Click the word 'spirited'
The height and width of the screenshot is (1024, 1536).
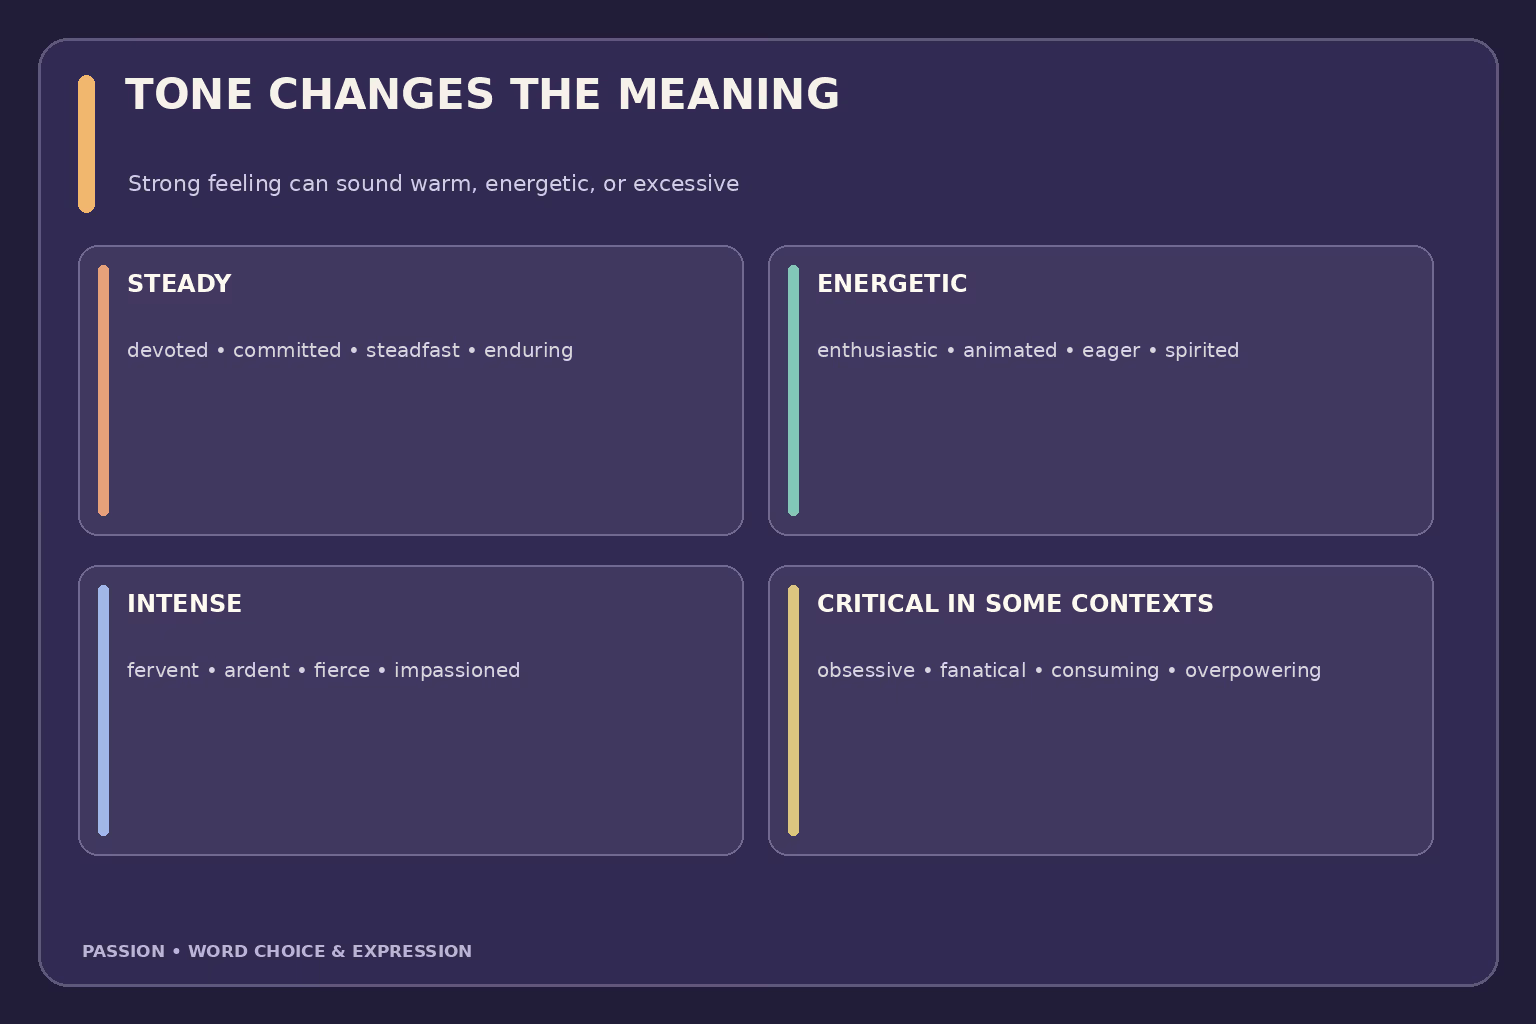1202,351
